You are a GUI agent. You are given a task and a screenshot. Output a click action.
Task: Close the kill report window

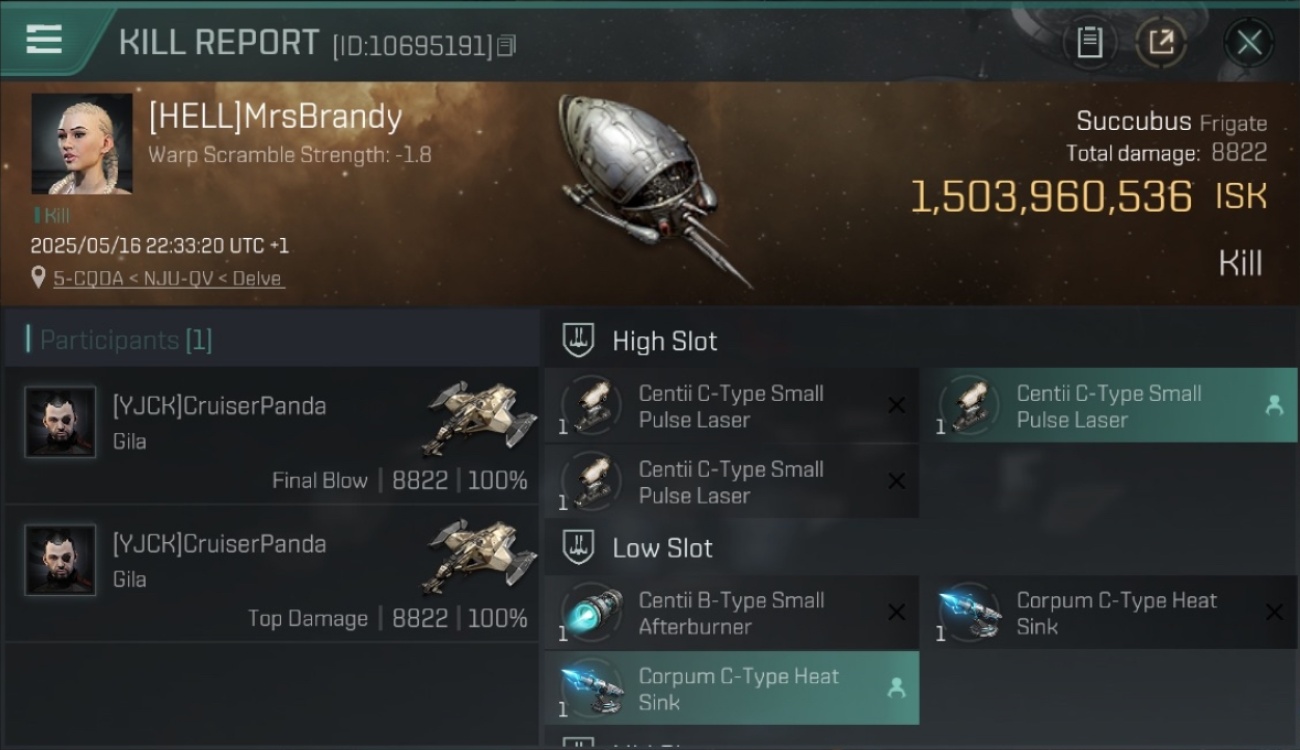point(1249,42)
